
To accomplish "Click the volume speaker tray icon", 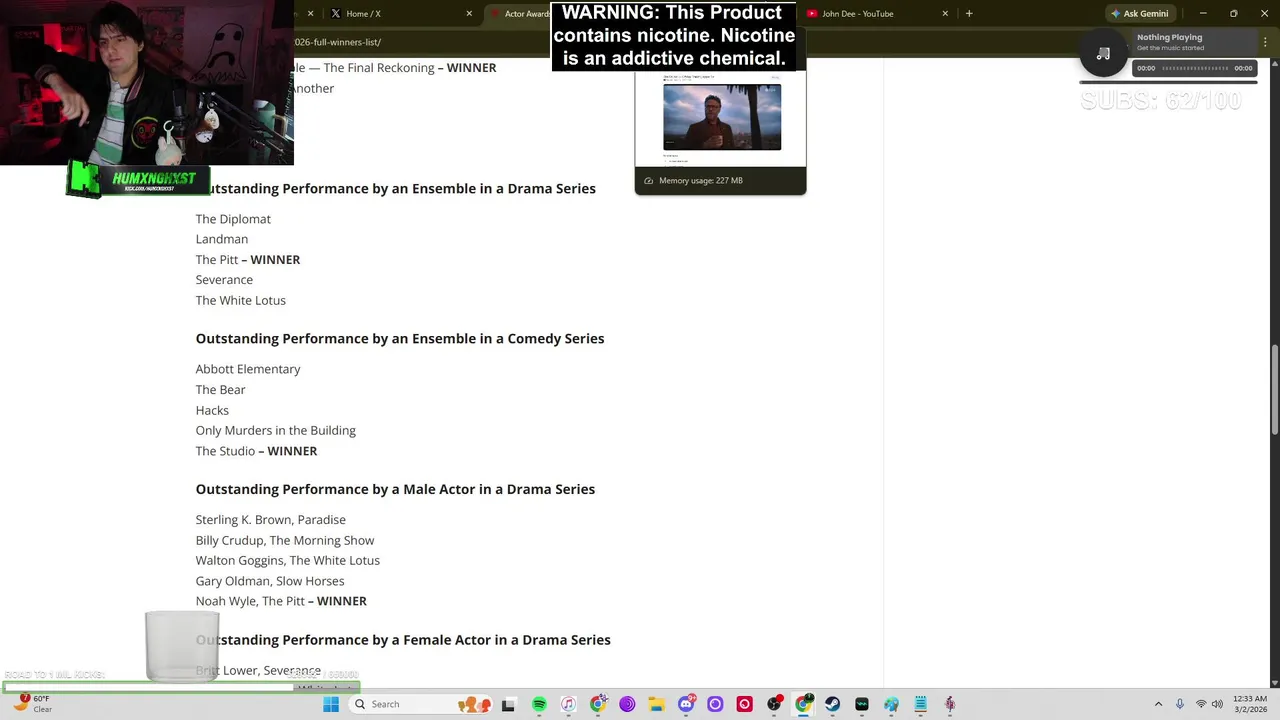I will pos(1217,704).
